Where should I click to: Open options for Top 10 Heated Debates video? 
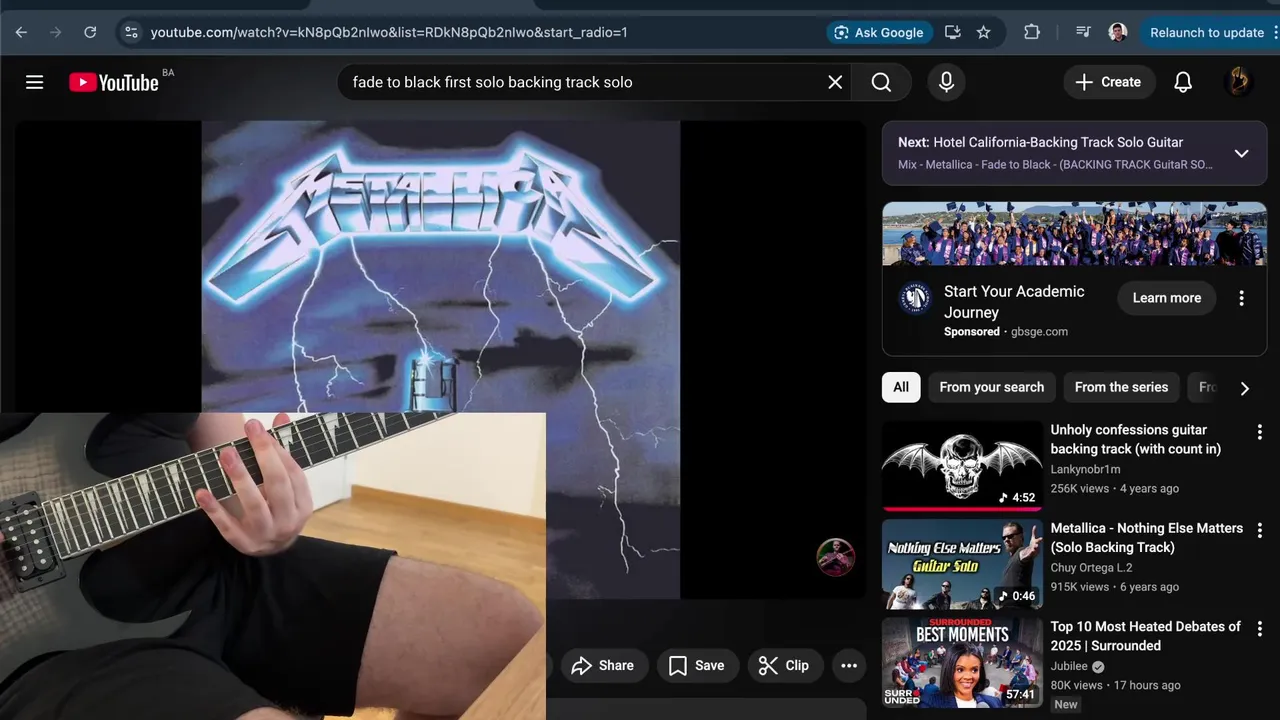1259,629
